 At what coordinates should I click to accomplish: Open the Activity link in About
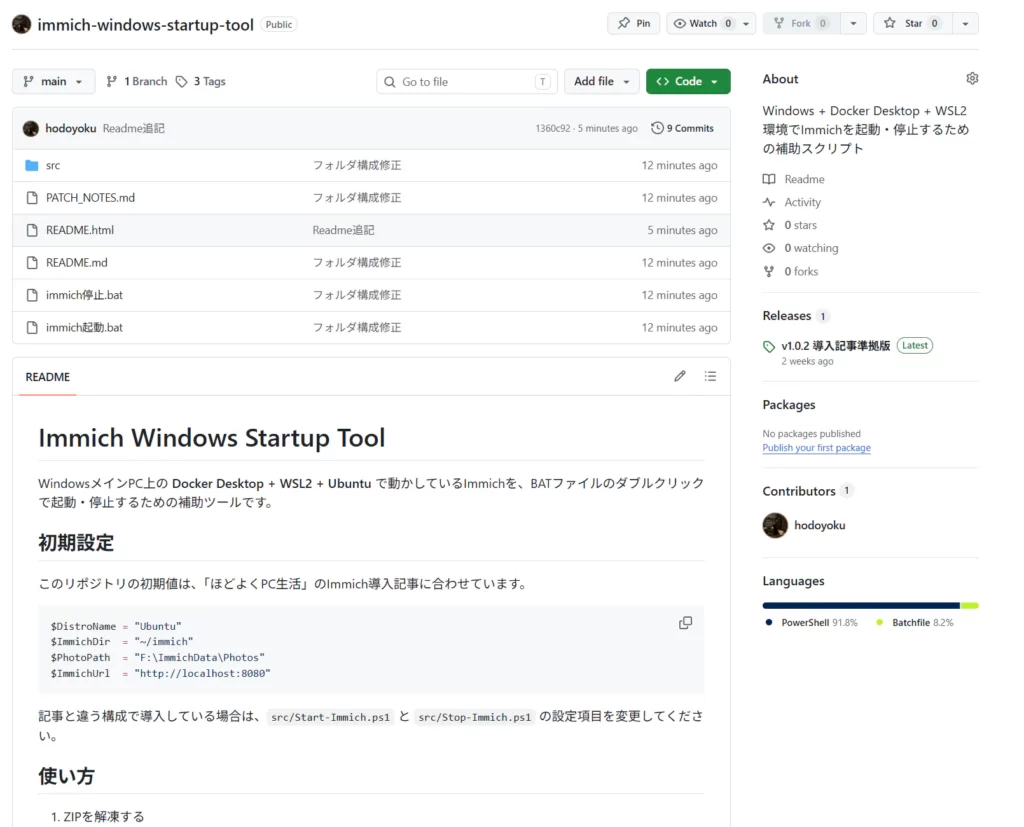point(802,203)
